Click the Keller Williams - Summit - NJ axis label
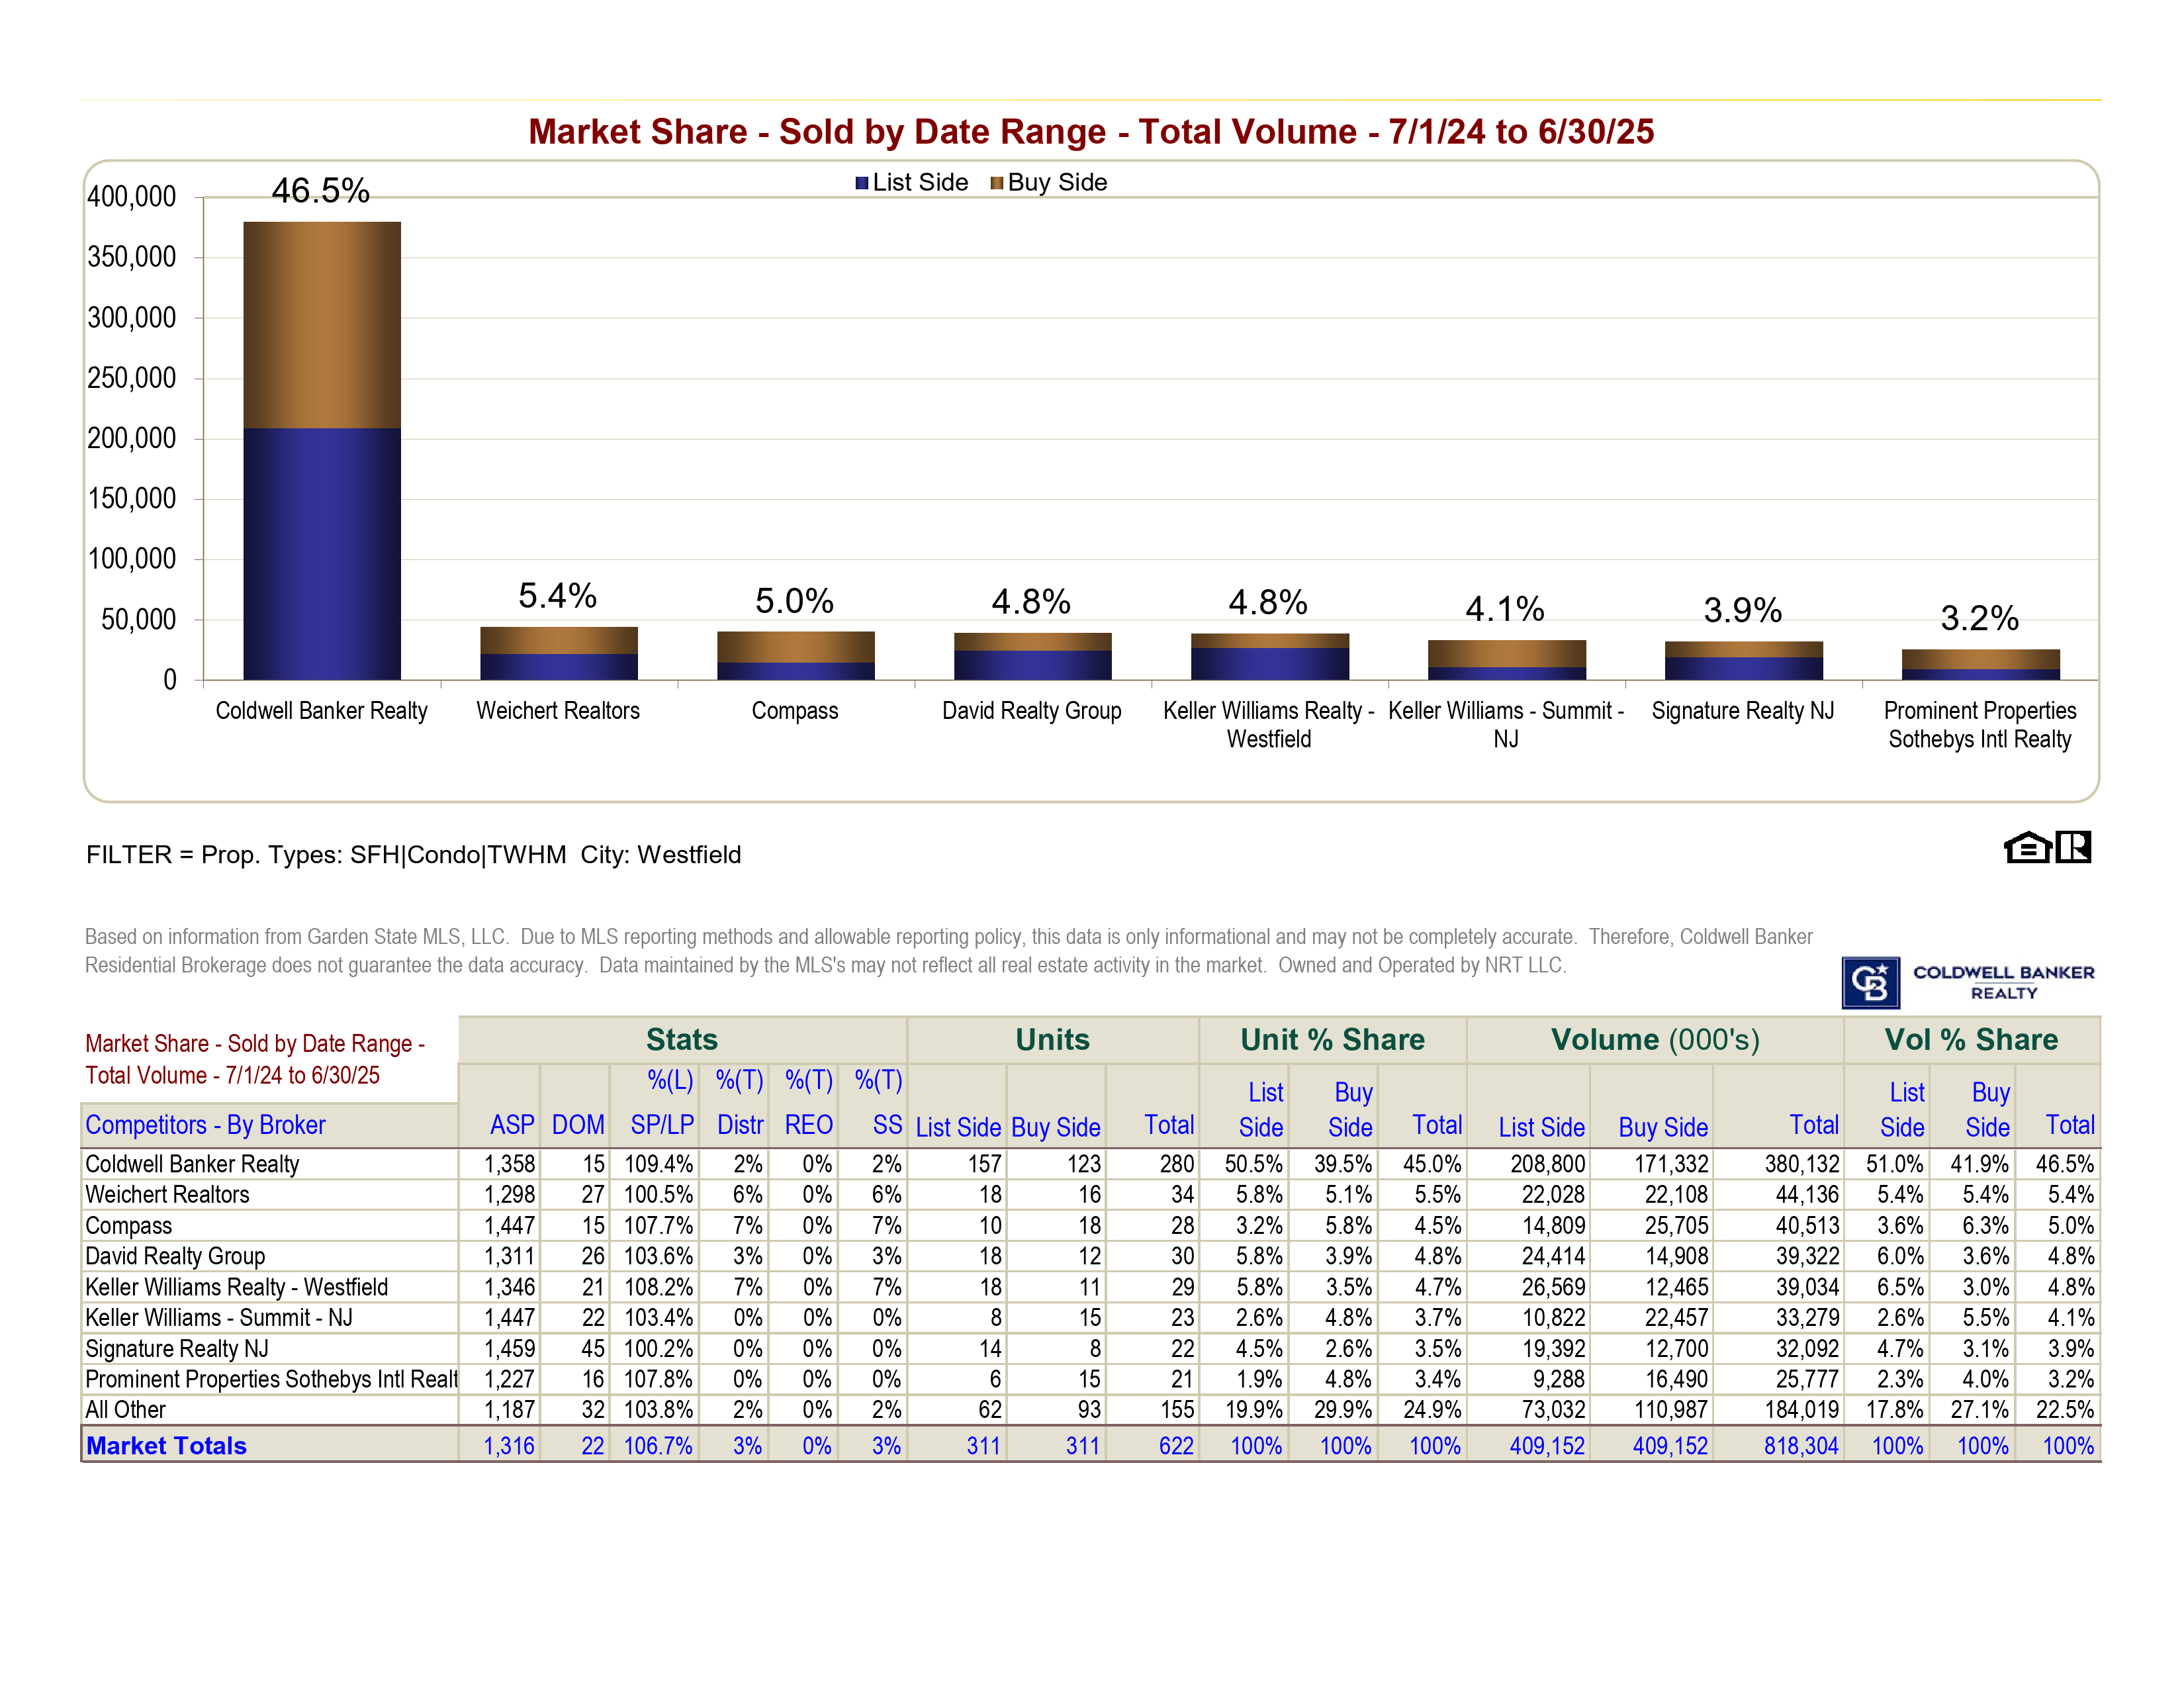Screen dimensions: 2184x1688 pos(1506,725)
